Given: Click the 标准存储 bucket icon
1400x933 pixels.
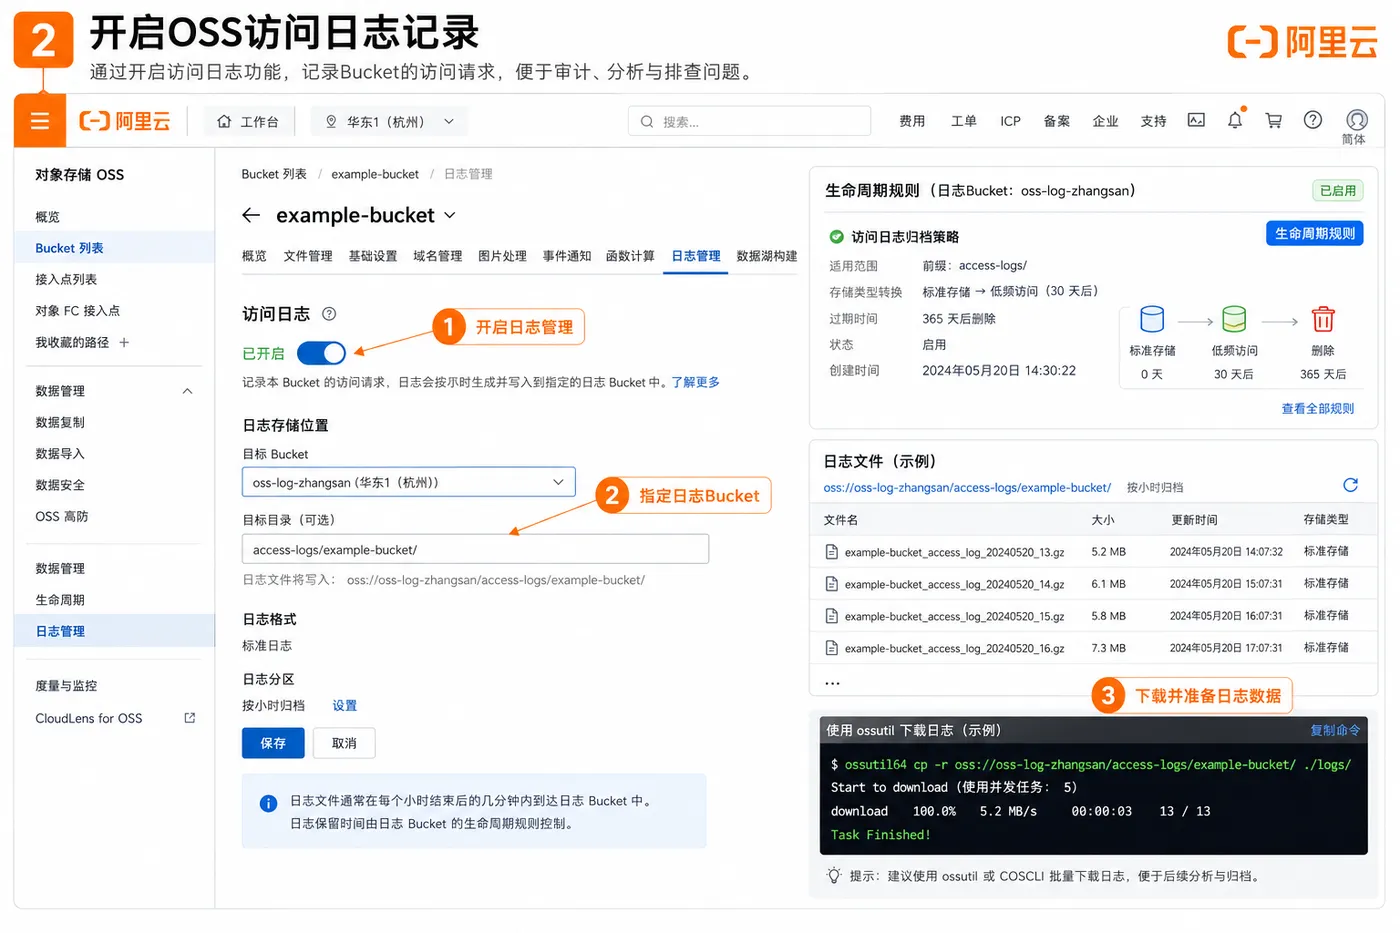Looking at the screenshot, I should click(x=1152, y=319).
